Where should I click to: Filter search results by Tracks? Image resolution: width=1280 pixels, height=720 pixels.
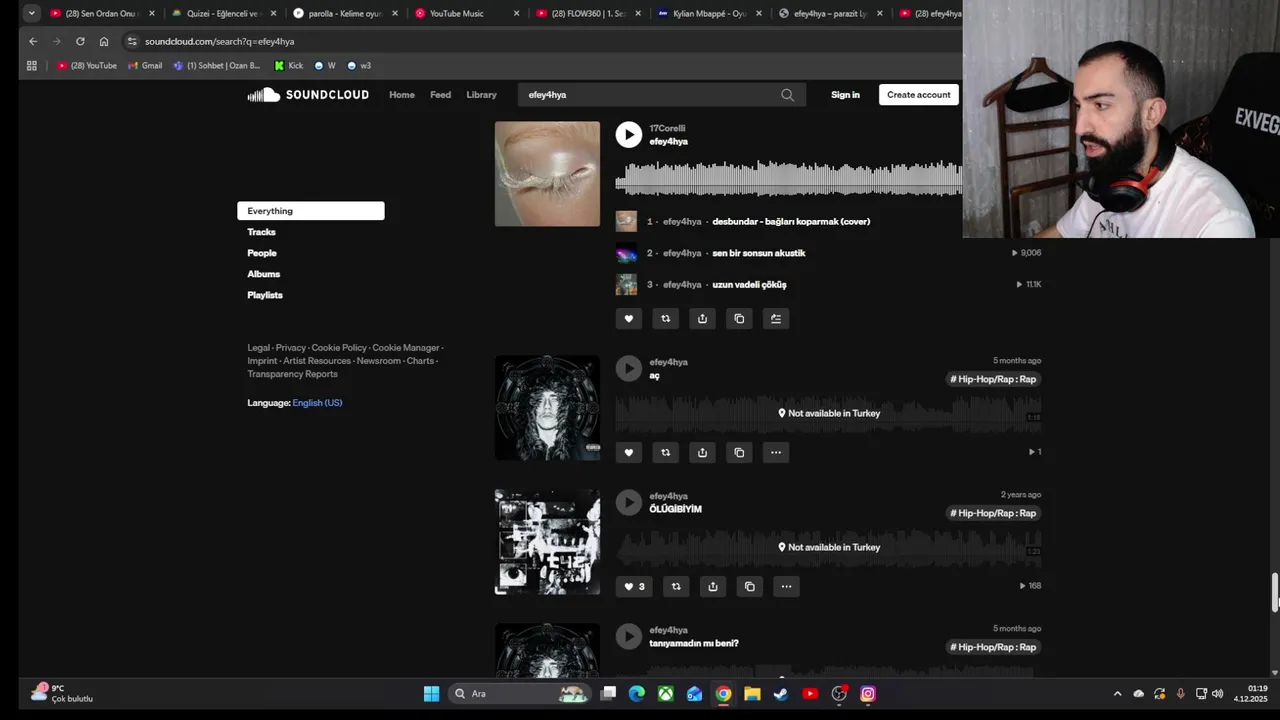pyautogui.click(x=261, y=232)
